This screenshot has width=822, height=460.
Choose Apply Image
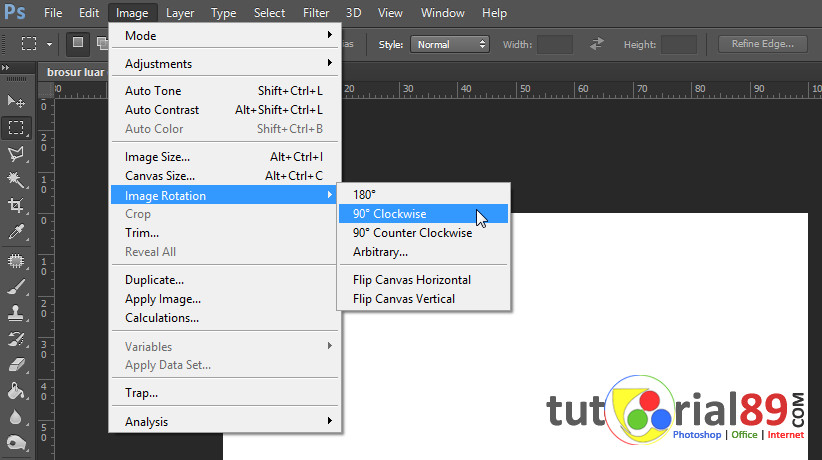(226, 298)
